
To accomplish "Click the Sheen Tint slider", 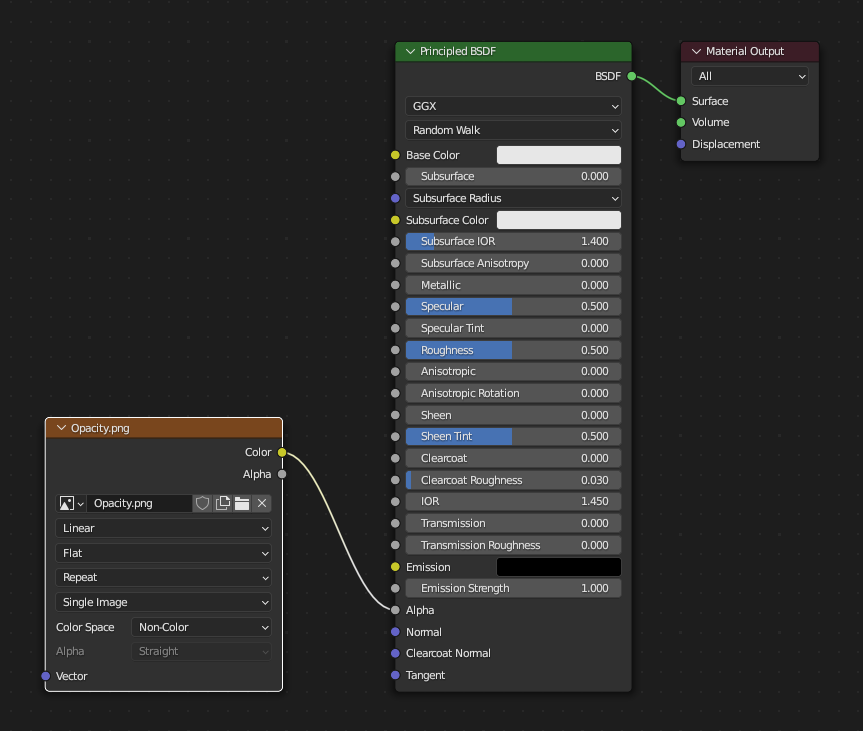I will click(x=513, y=436).
